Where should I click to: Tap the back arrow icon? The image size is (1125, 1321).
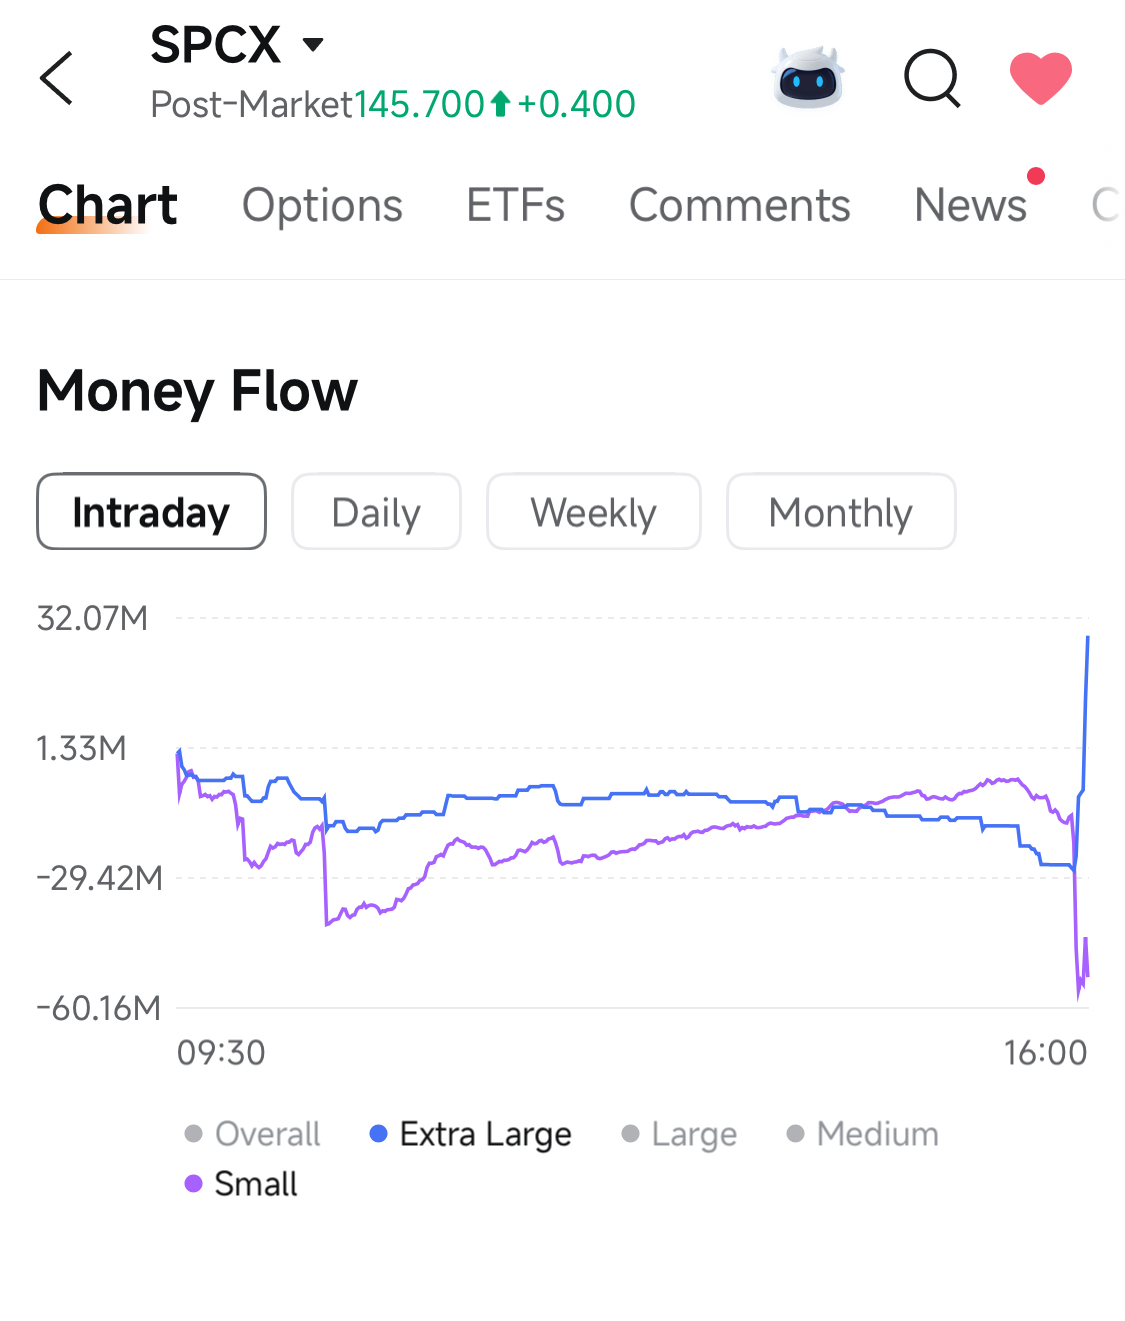(x=57, y=78)
